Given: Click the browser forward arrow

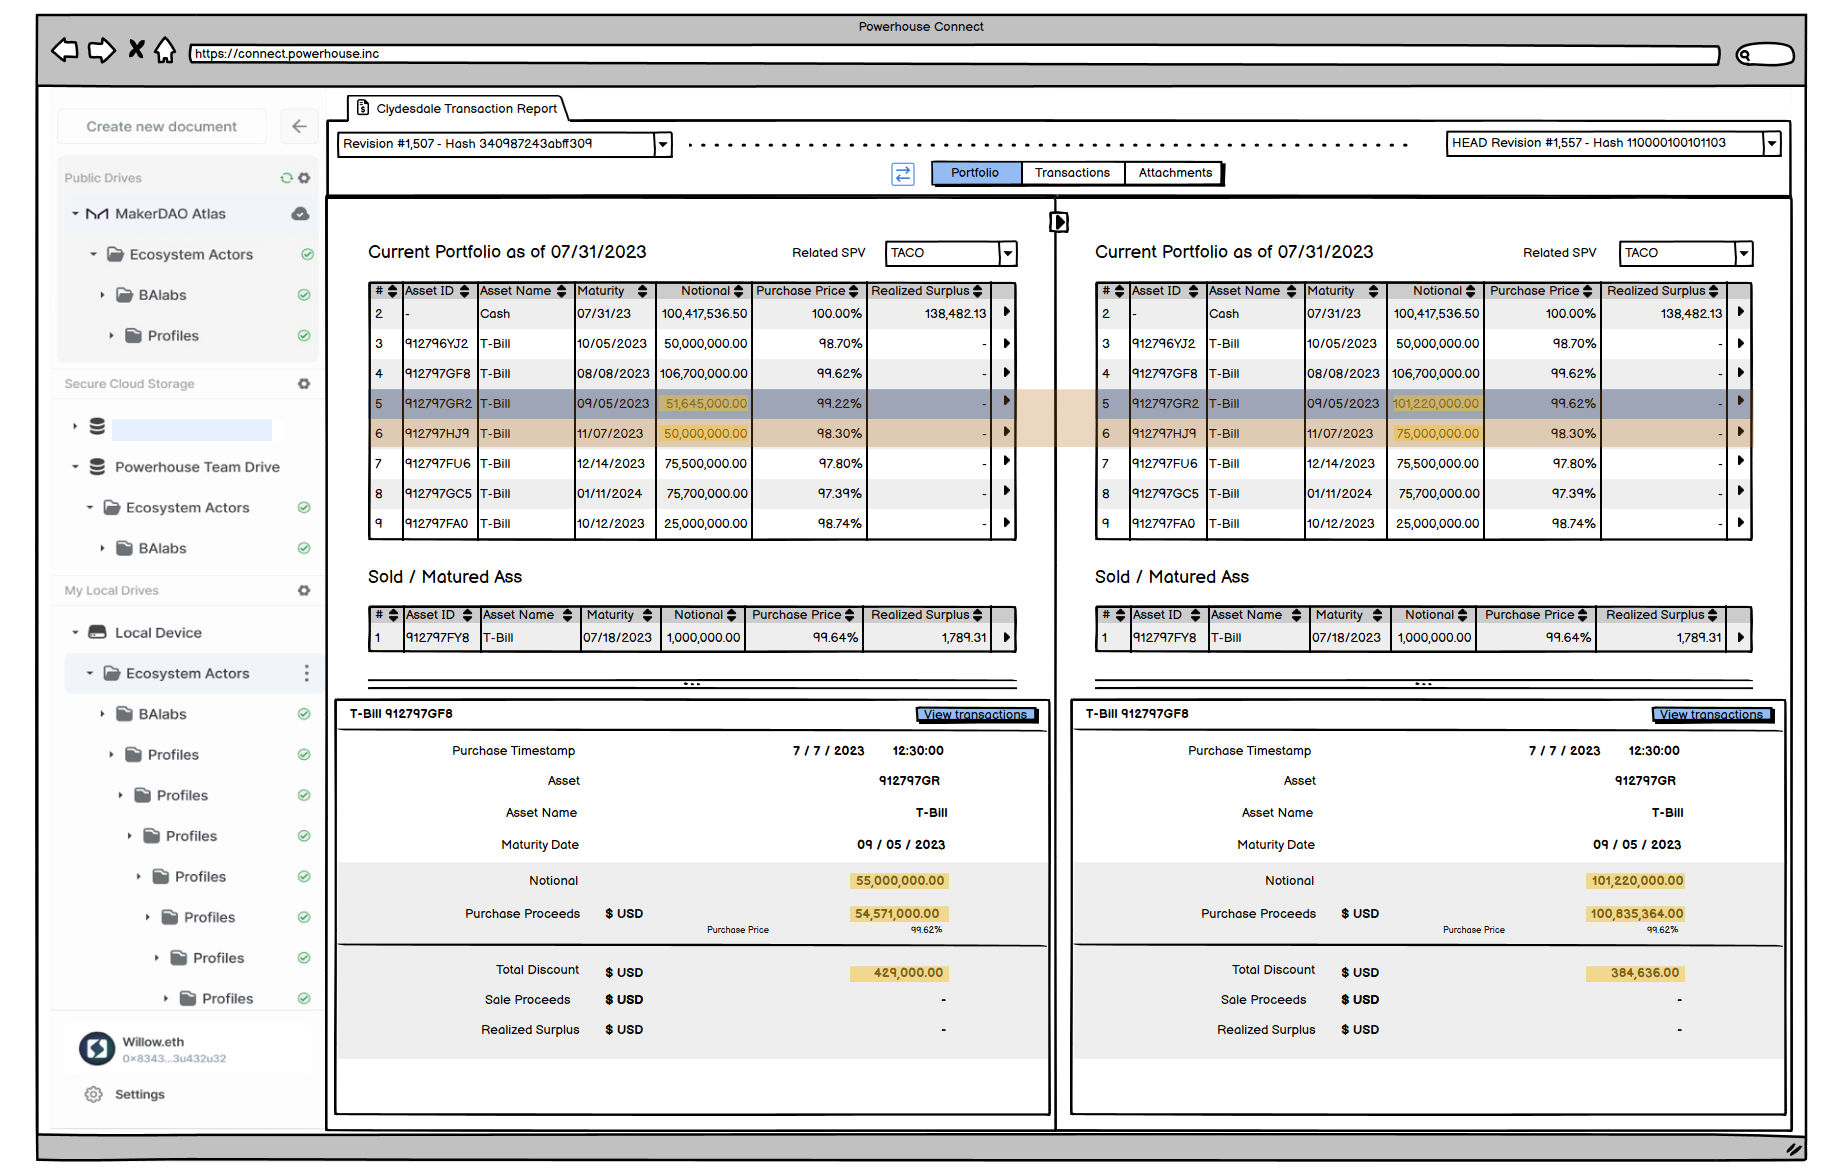Looking at the screenshot, I should tap(101, 50).
